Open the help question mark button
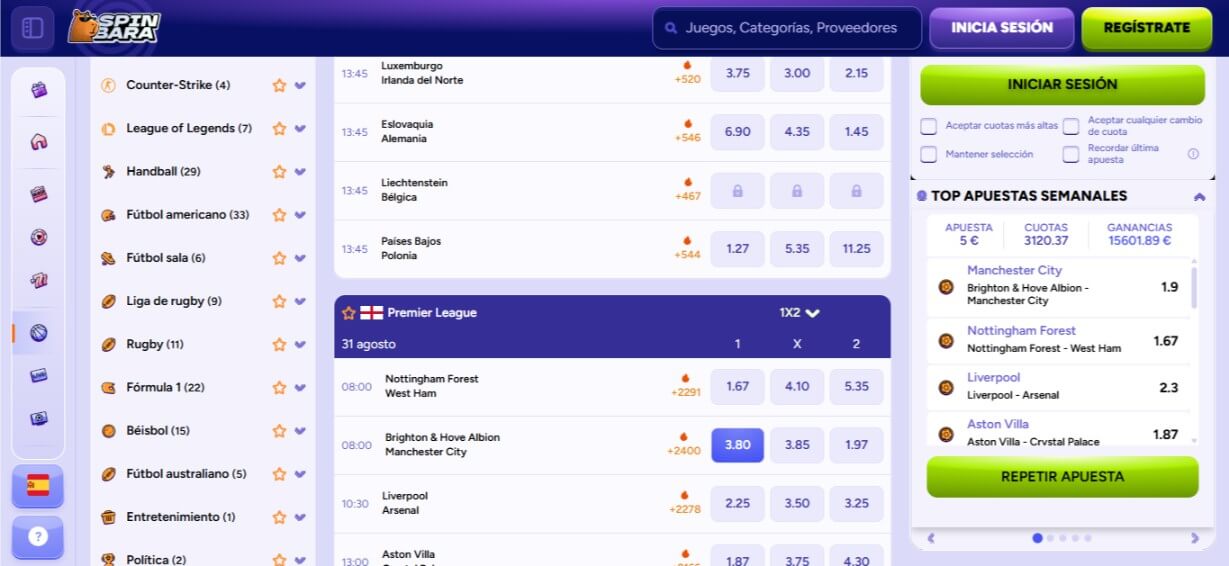The height and width of the screenshot is (566, 1229). point(38,537)
